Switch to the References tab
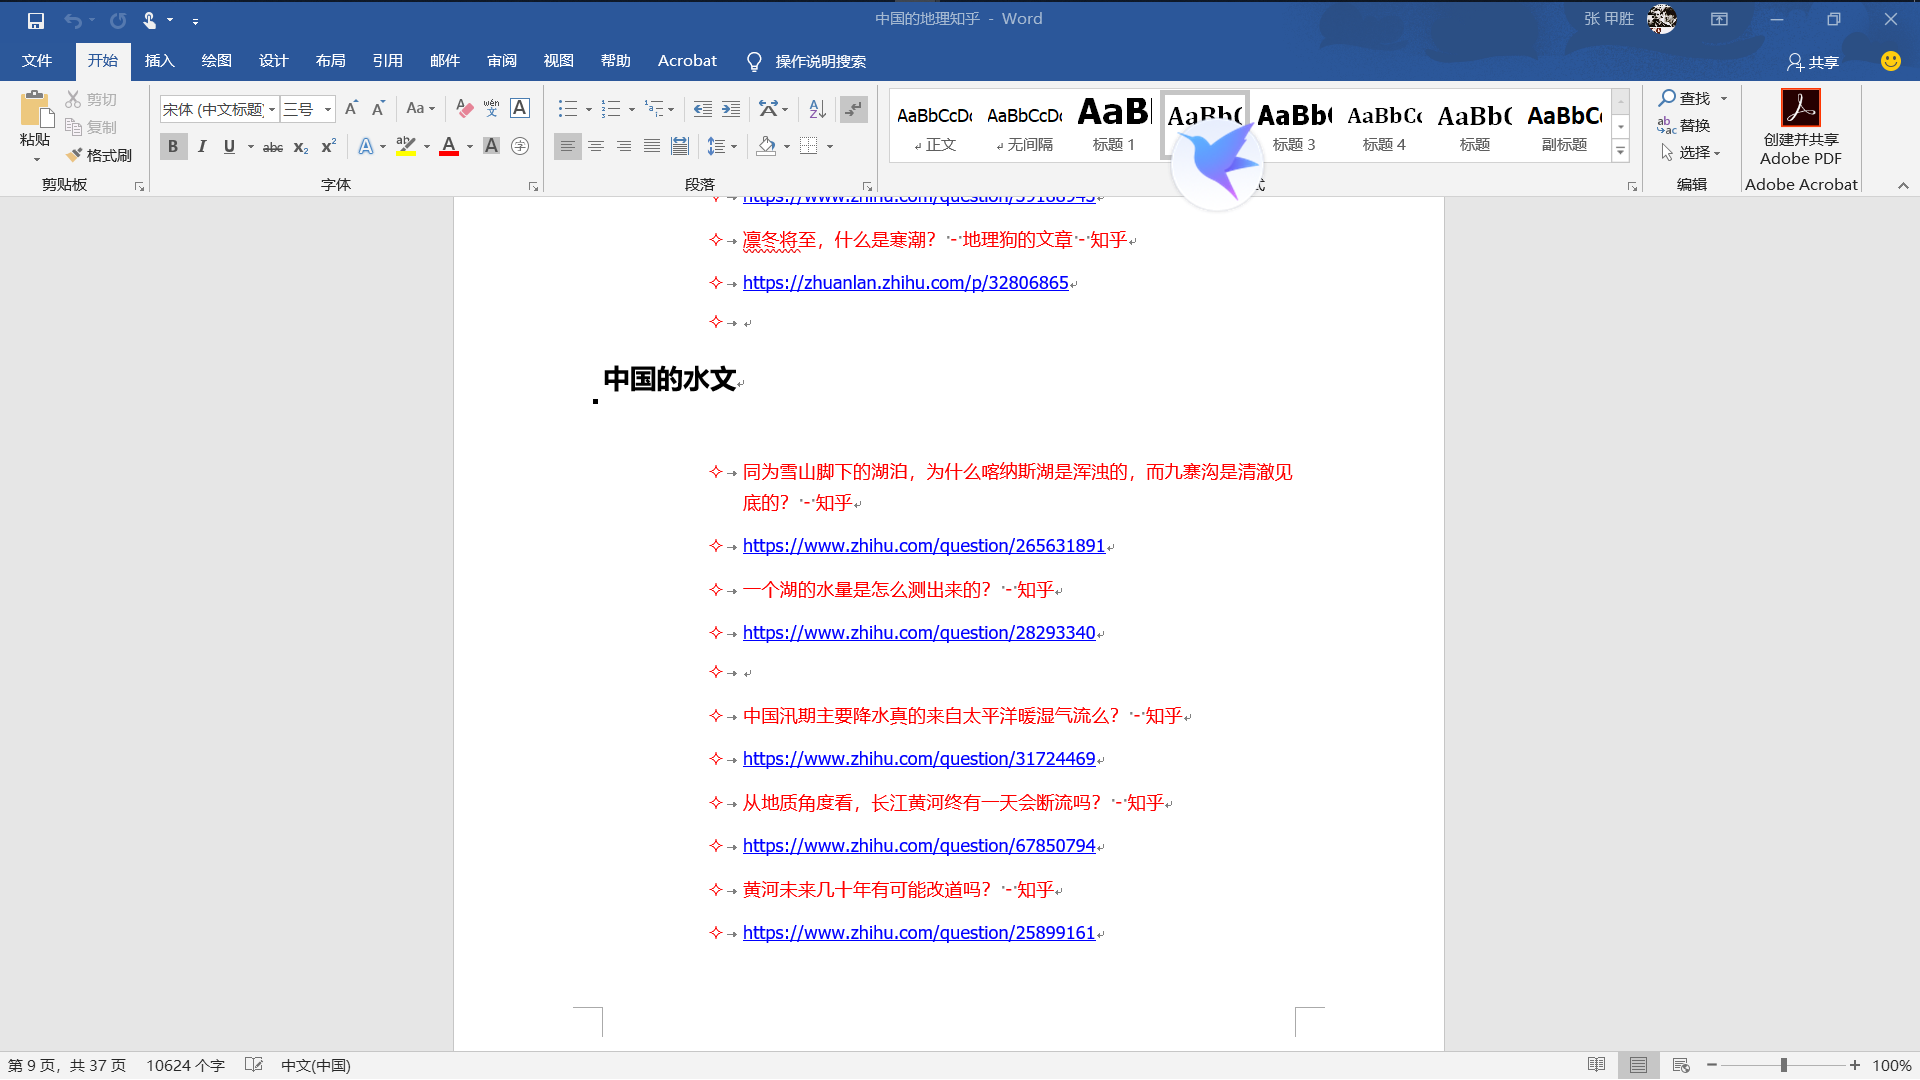Screen dimensions: 1920x1080 click(x=388, y=61)
